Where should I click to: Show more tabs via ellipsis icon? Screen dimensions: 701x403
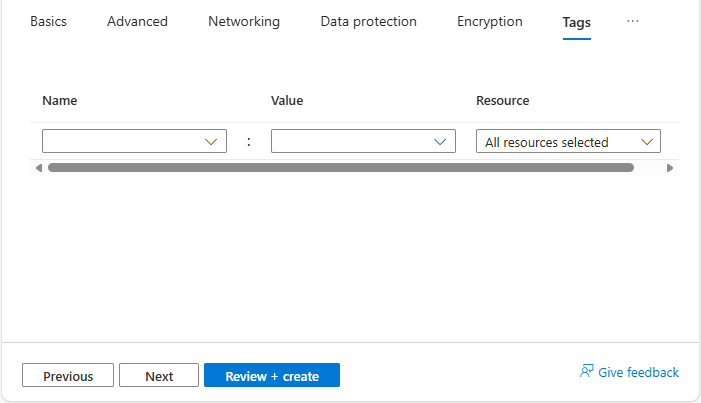click(x=632, y=21)
